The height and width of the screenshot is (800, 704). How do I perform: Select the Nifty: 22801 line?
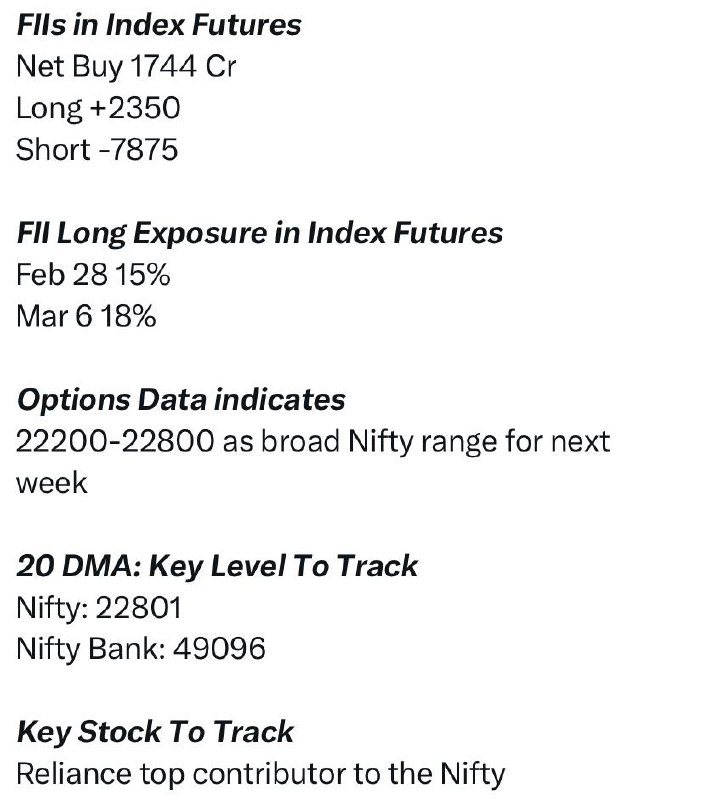point(99,608)
